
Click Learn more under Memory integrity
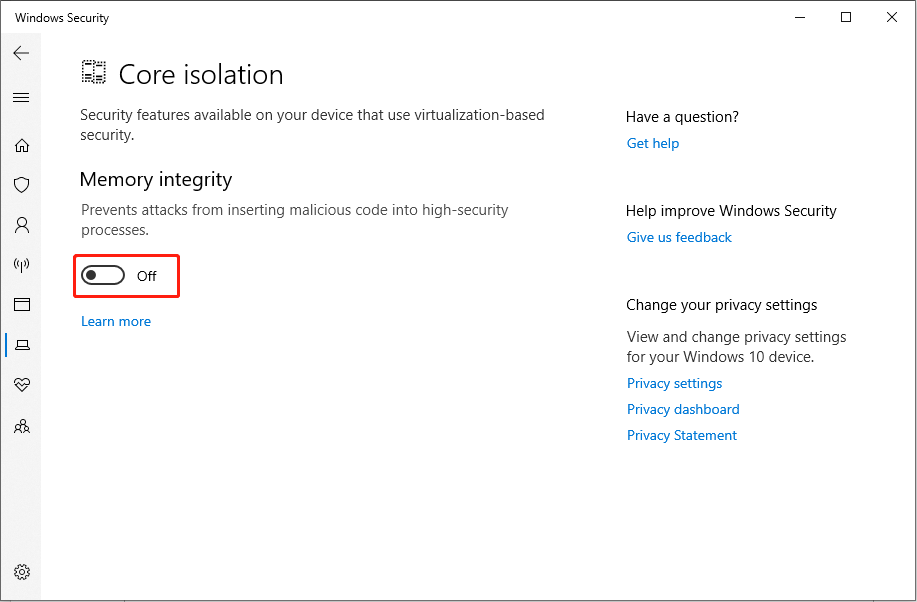[115, 321]
